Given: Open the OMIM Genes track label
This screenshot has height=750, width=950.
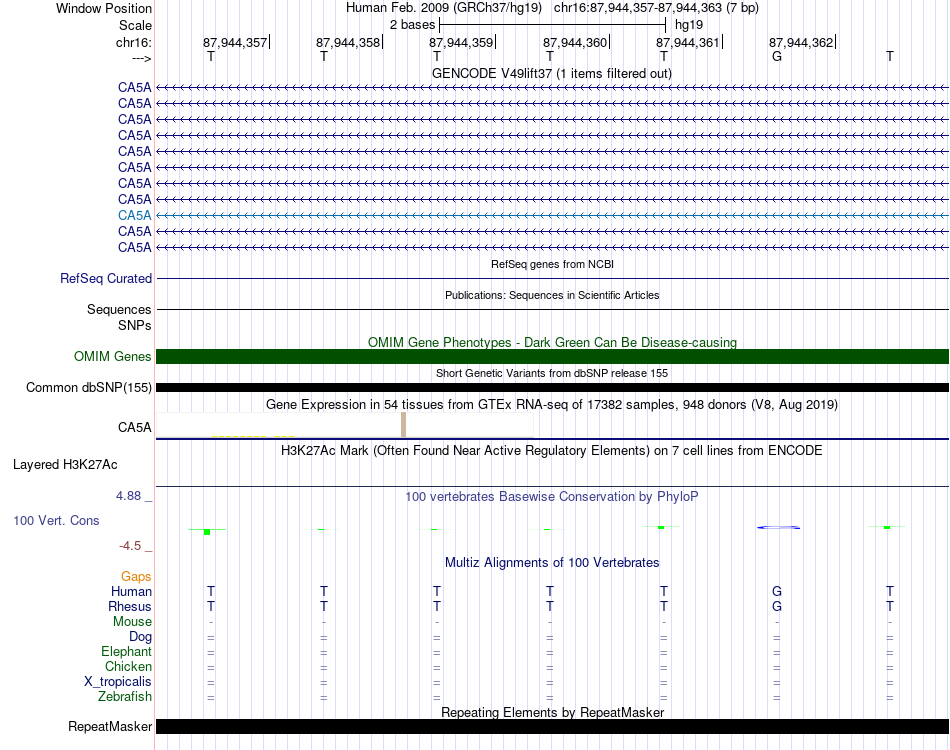Looking at the screenshot, I should (x=113, y=356).
